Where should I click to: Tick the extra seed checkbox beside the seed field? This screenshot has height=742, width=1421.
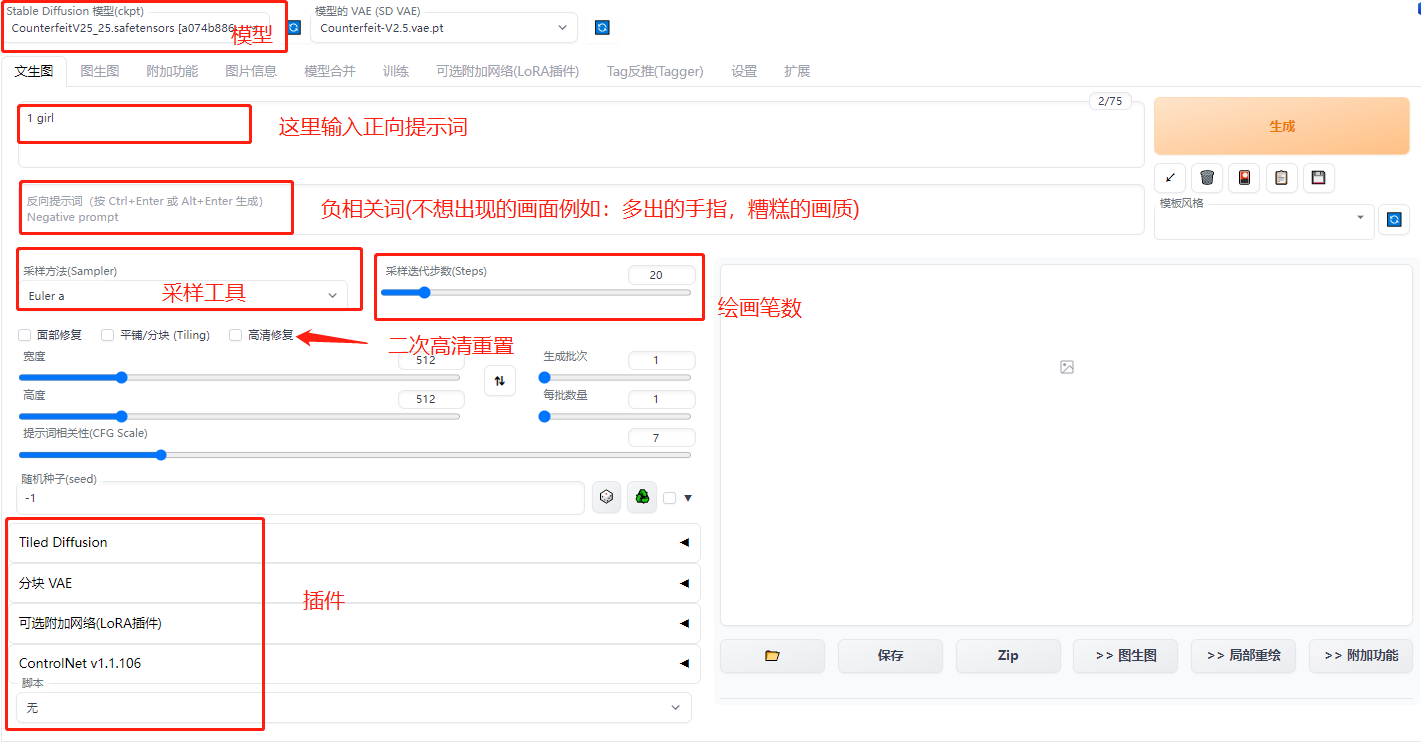[670, 498]
